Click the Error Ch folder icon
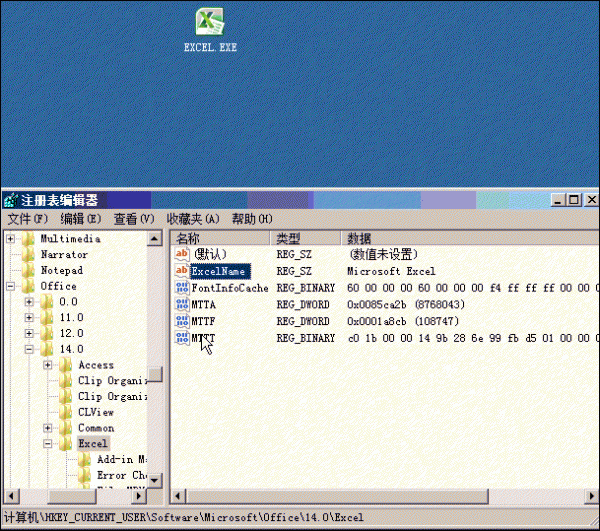The width and height of the screenshot is (600, 531). (x=84, y=475)
